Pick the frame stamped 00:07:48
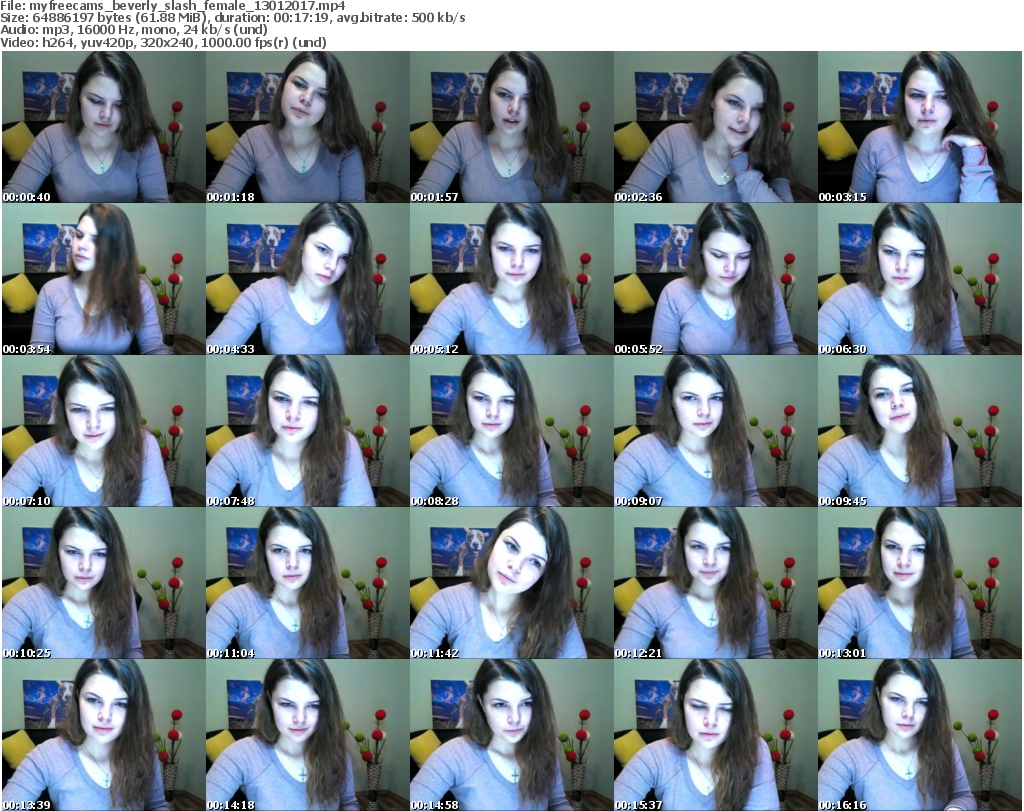The height and width of the screenshot is (811, 1024). click(x=308, y=431)
